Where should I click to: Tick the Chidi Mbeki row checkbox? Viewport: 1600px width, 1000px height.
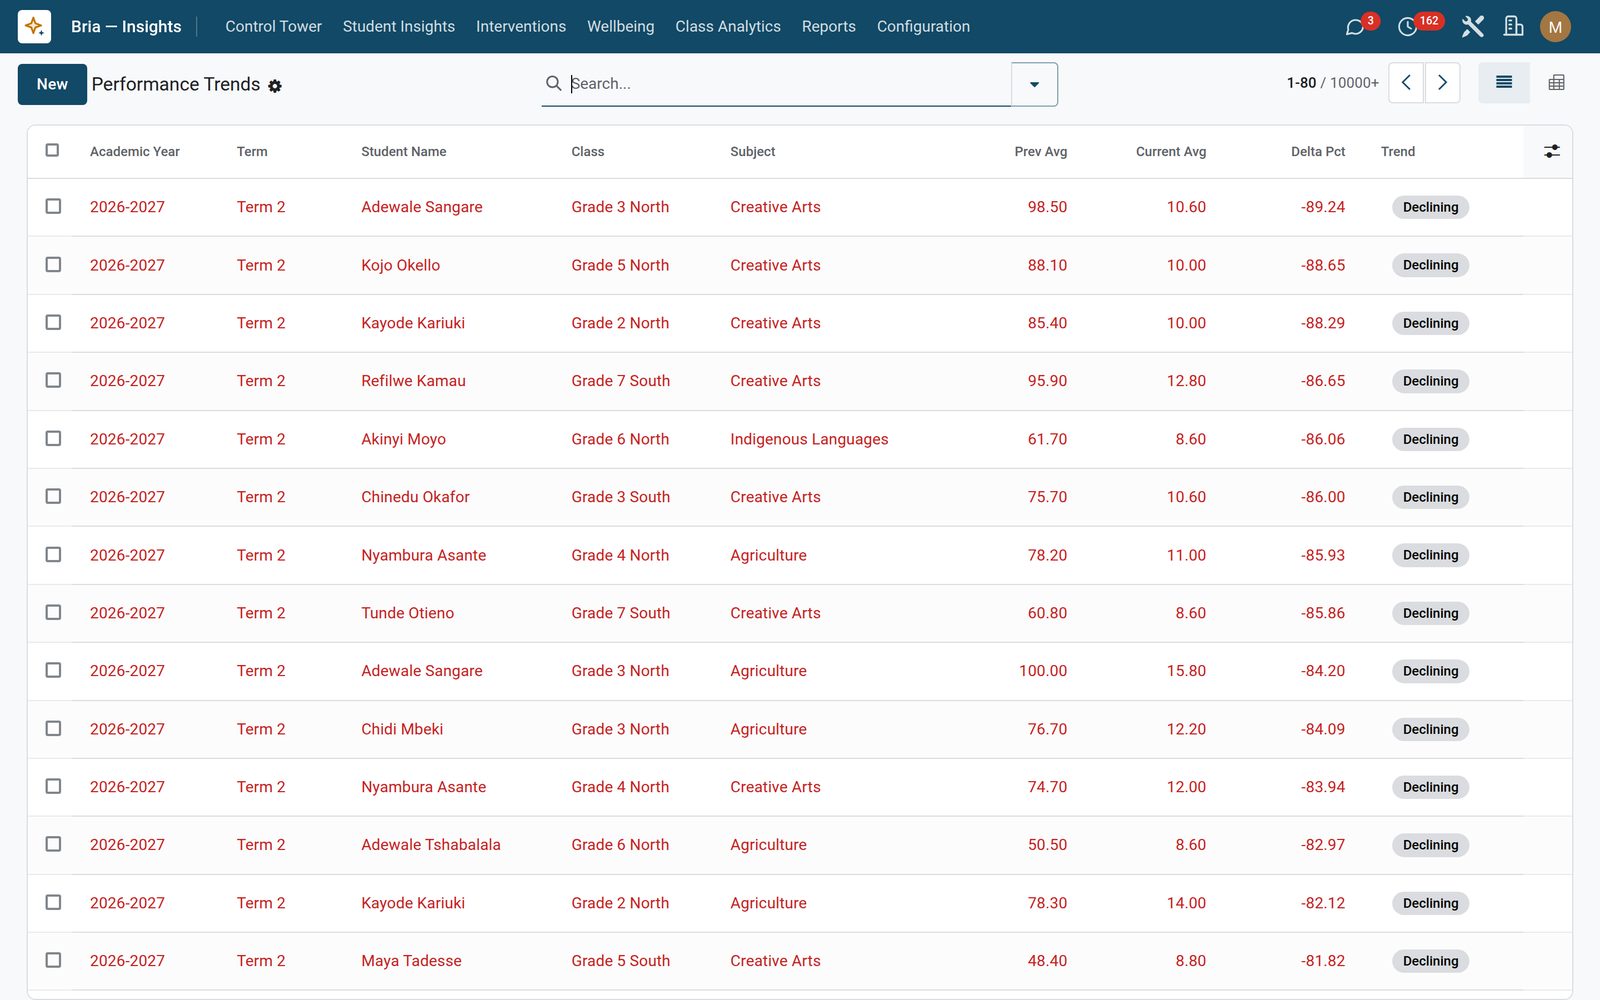(53, 728)
